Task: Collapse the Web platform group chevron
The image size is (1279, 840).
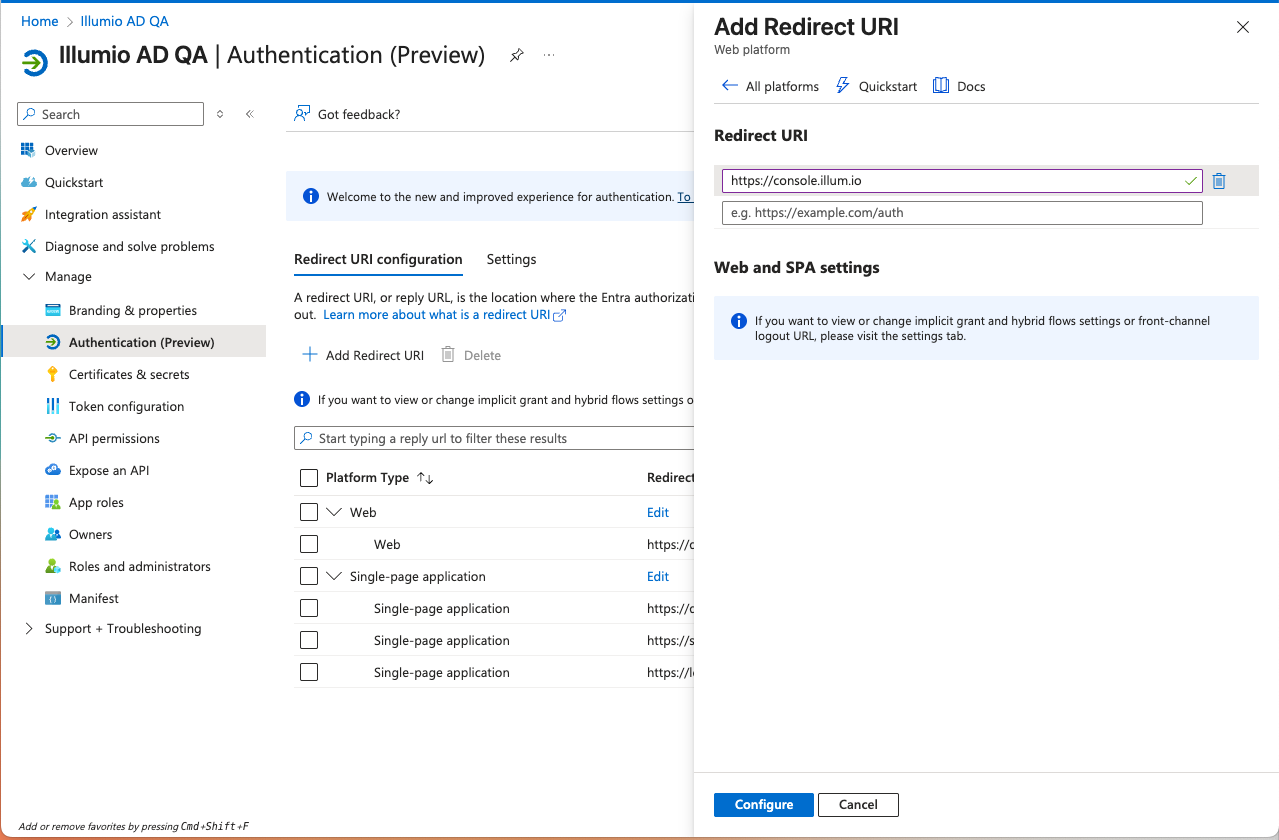Action: (334, 512)
